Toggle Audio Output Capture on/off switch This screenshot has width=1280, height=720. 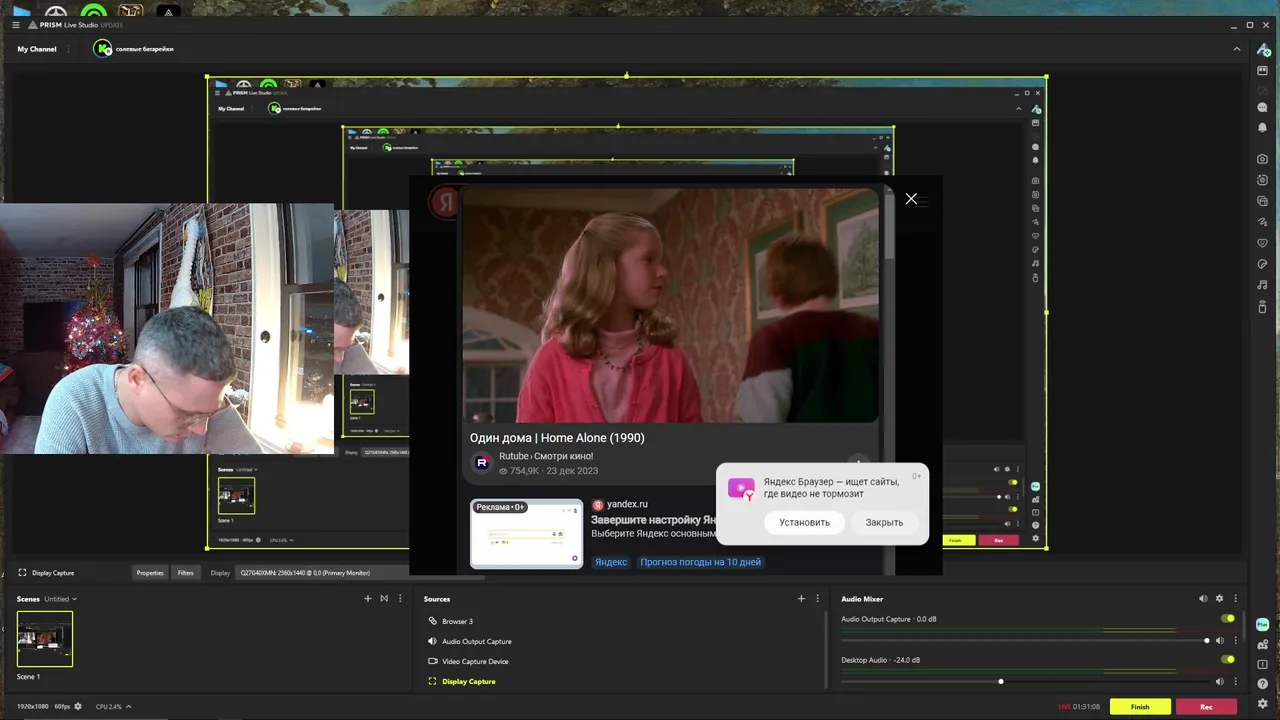pos(1228,619)
